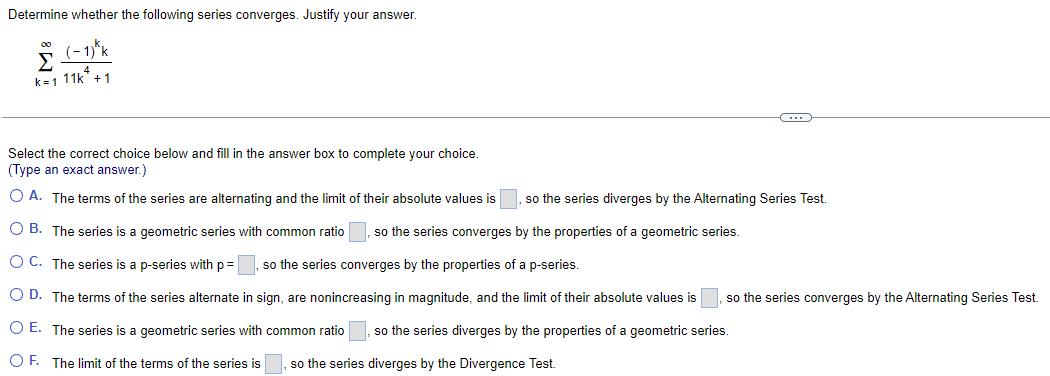Click the p value box in choice C
Screen dimensions: 1050x376
pyautogui.click(x=247, y=265)
